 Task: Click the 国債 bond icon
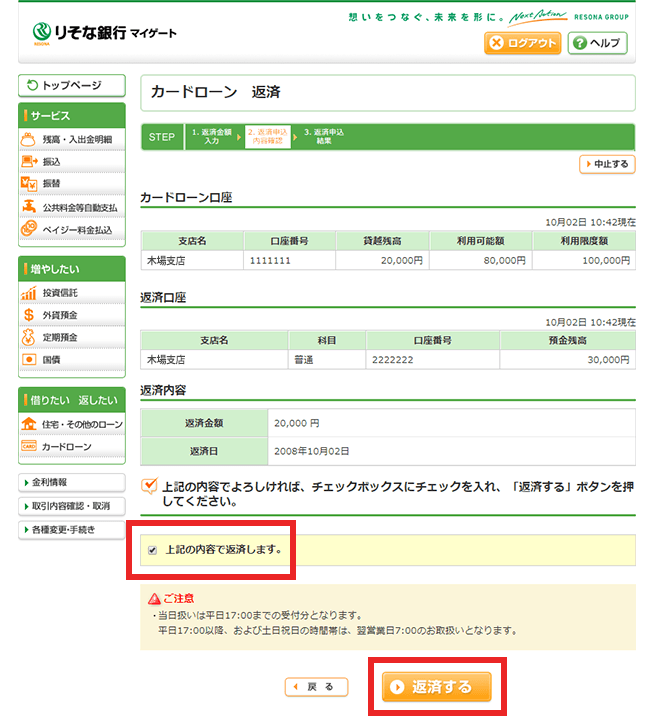pos(29,359)
